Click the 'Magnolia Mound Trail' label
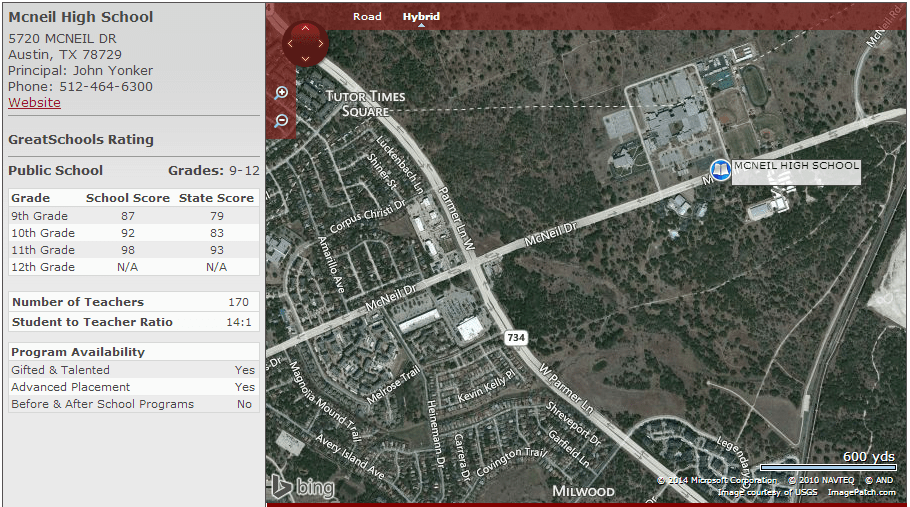Viewport: 910px width, 507px height. tap(325, 402)
